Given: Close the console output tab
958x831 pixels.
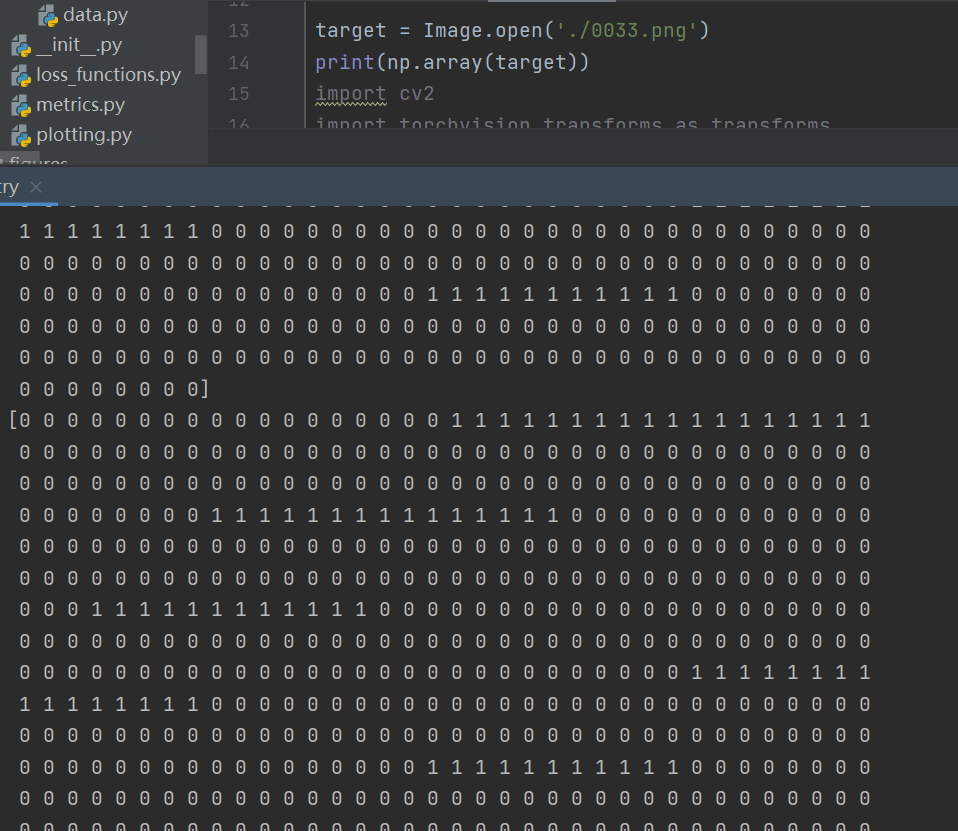Looking at the screenshot, I should coord(35,187).
